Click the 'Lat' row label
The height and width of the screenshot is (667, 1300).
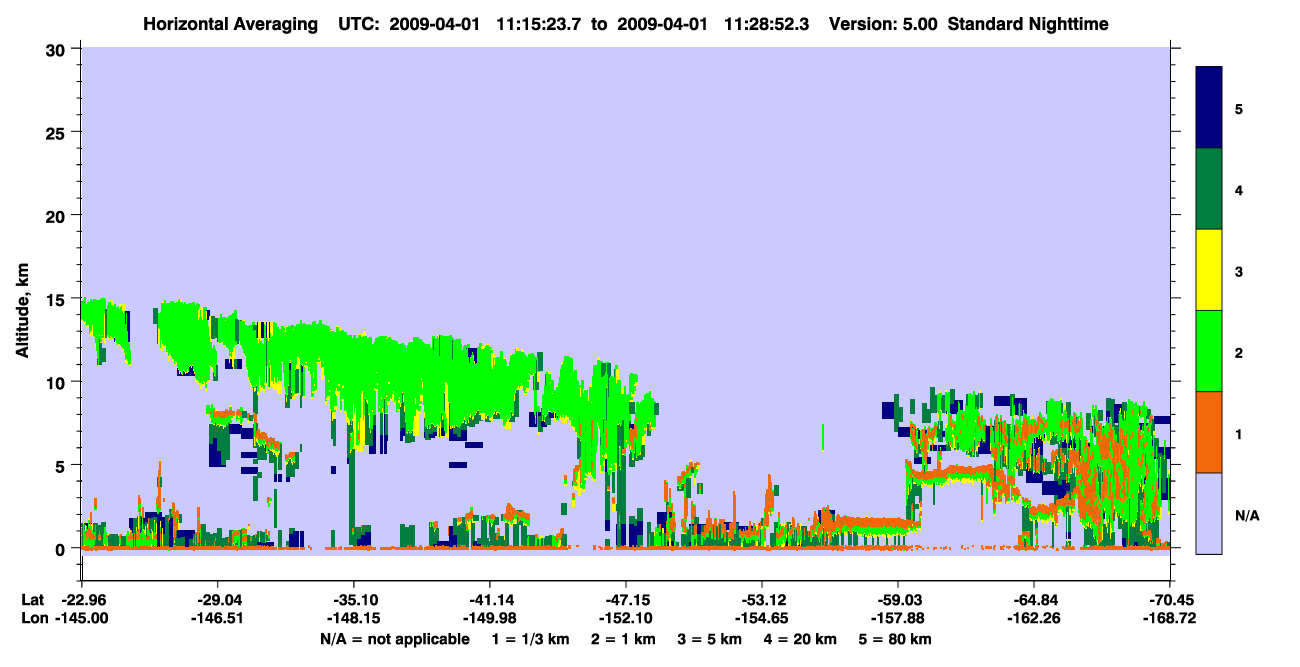click(33, 600)
